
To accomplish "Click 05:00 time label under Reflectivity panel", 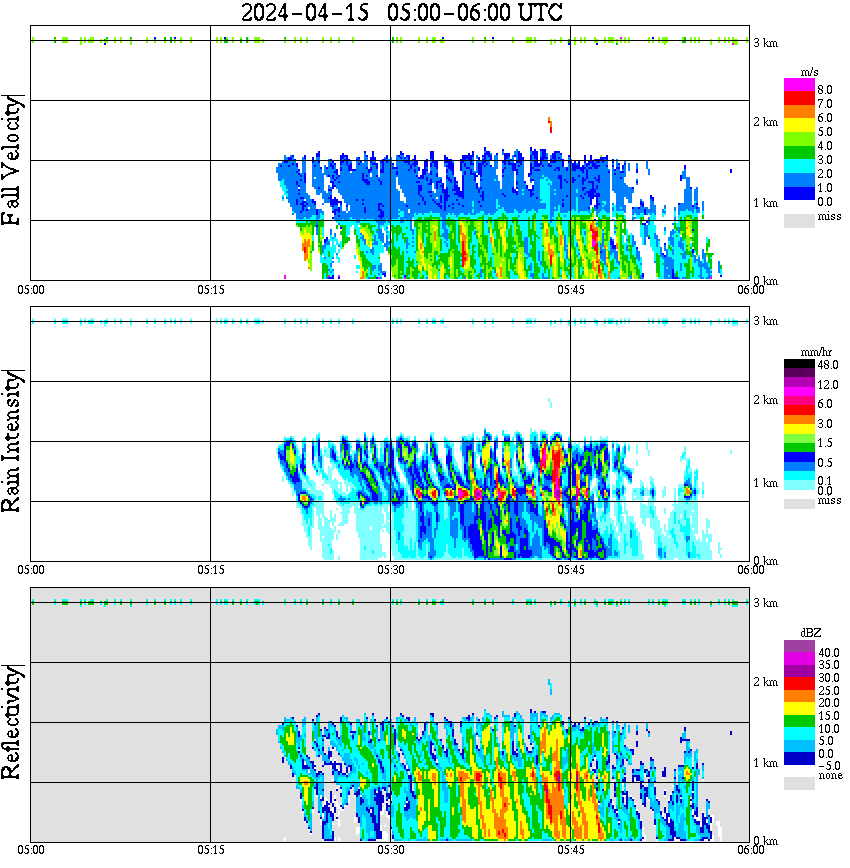I will tap(31, 850).
